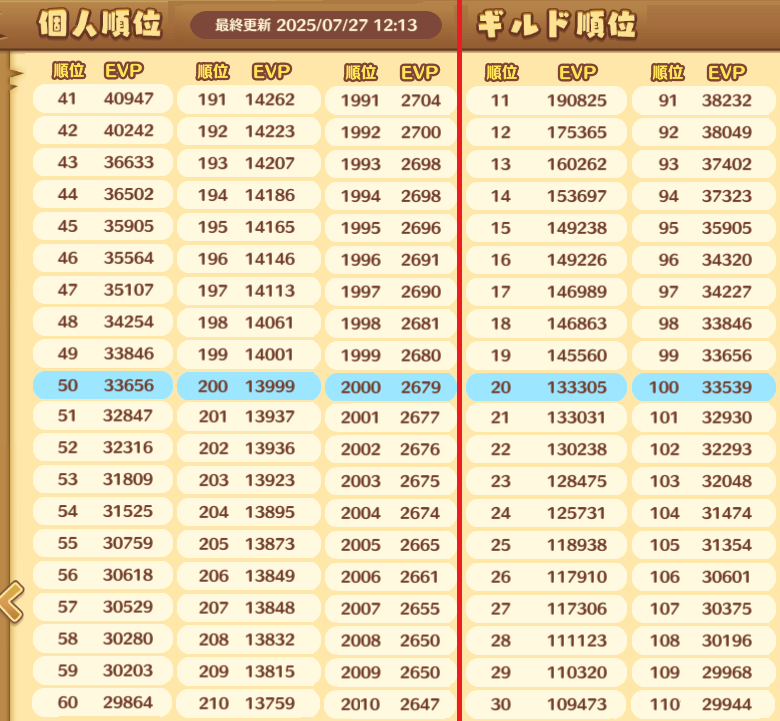Click rank 47 row with EVP 35107

click(x=103, y=290)
